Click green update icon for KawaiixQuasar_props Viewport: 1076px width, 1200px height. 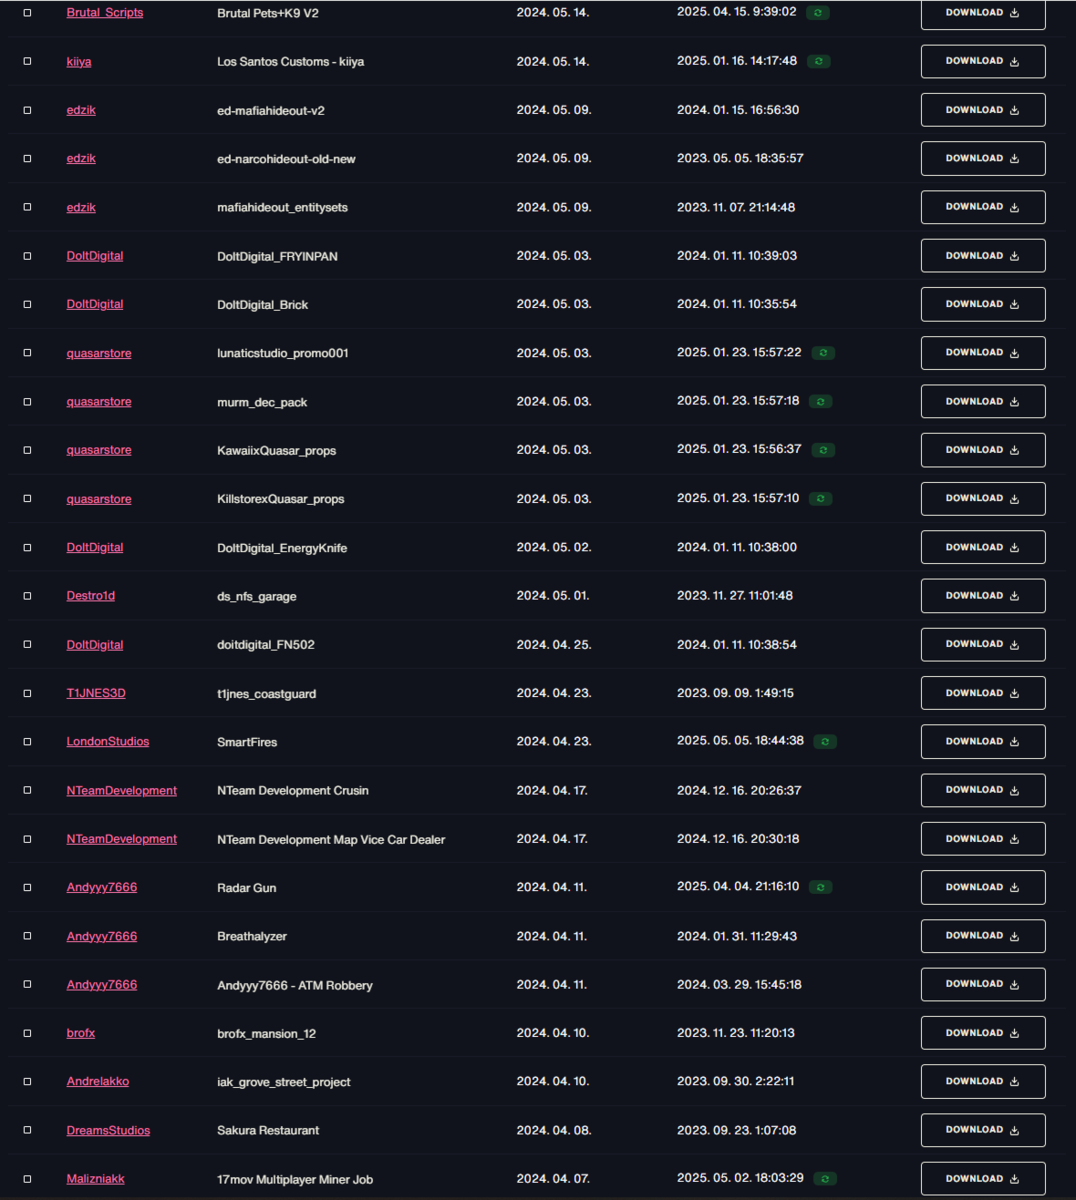pyautogui.click(x=823, y=450)
